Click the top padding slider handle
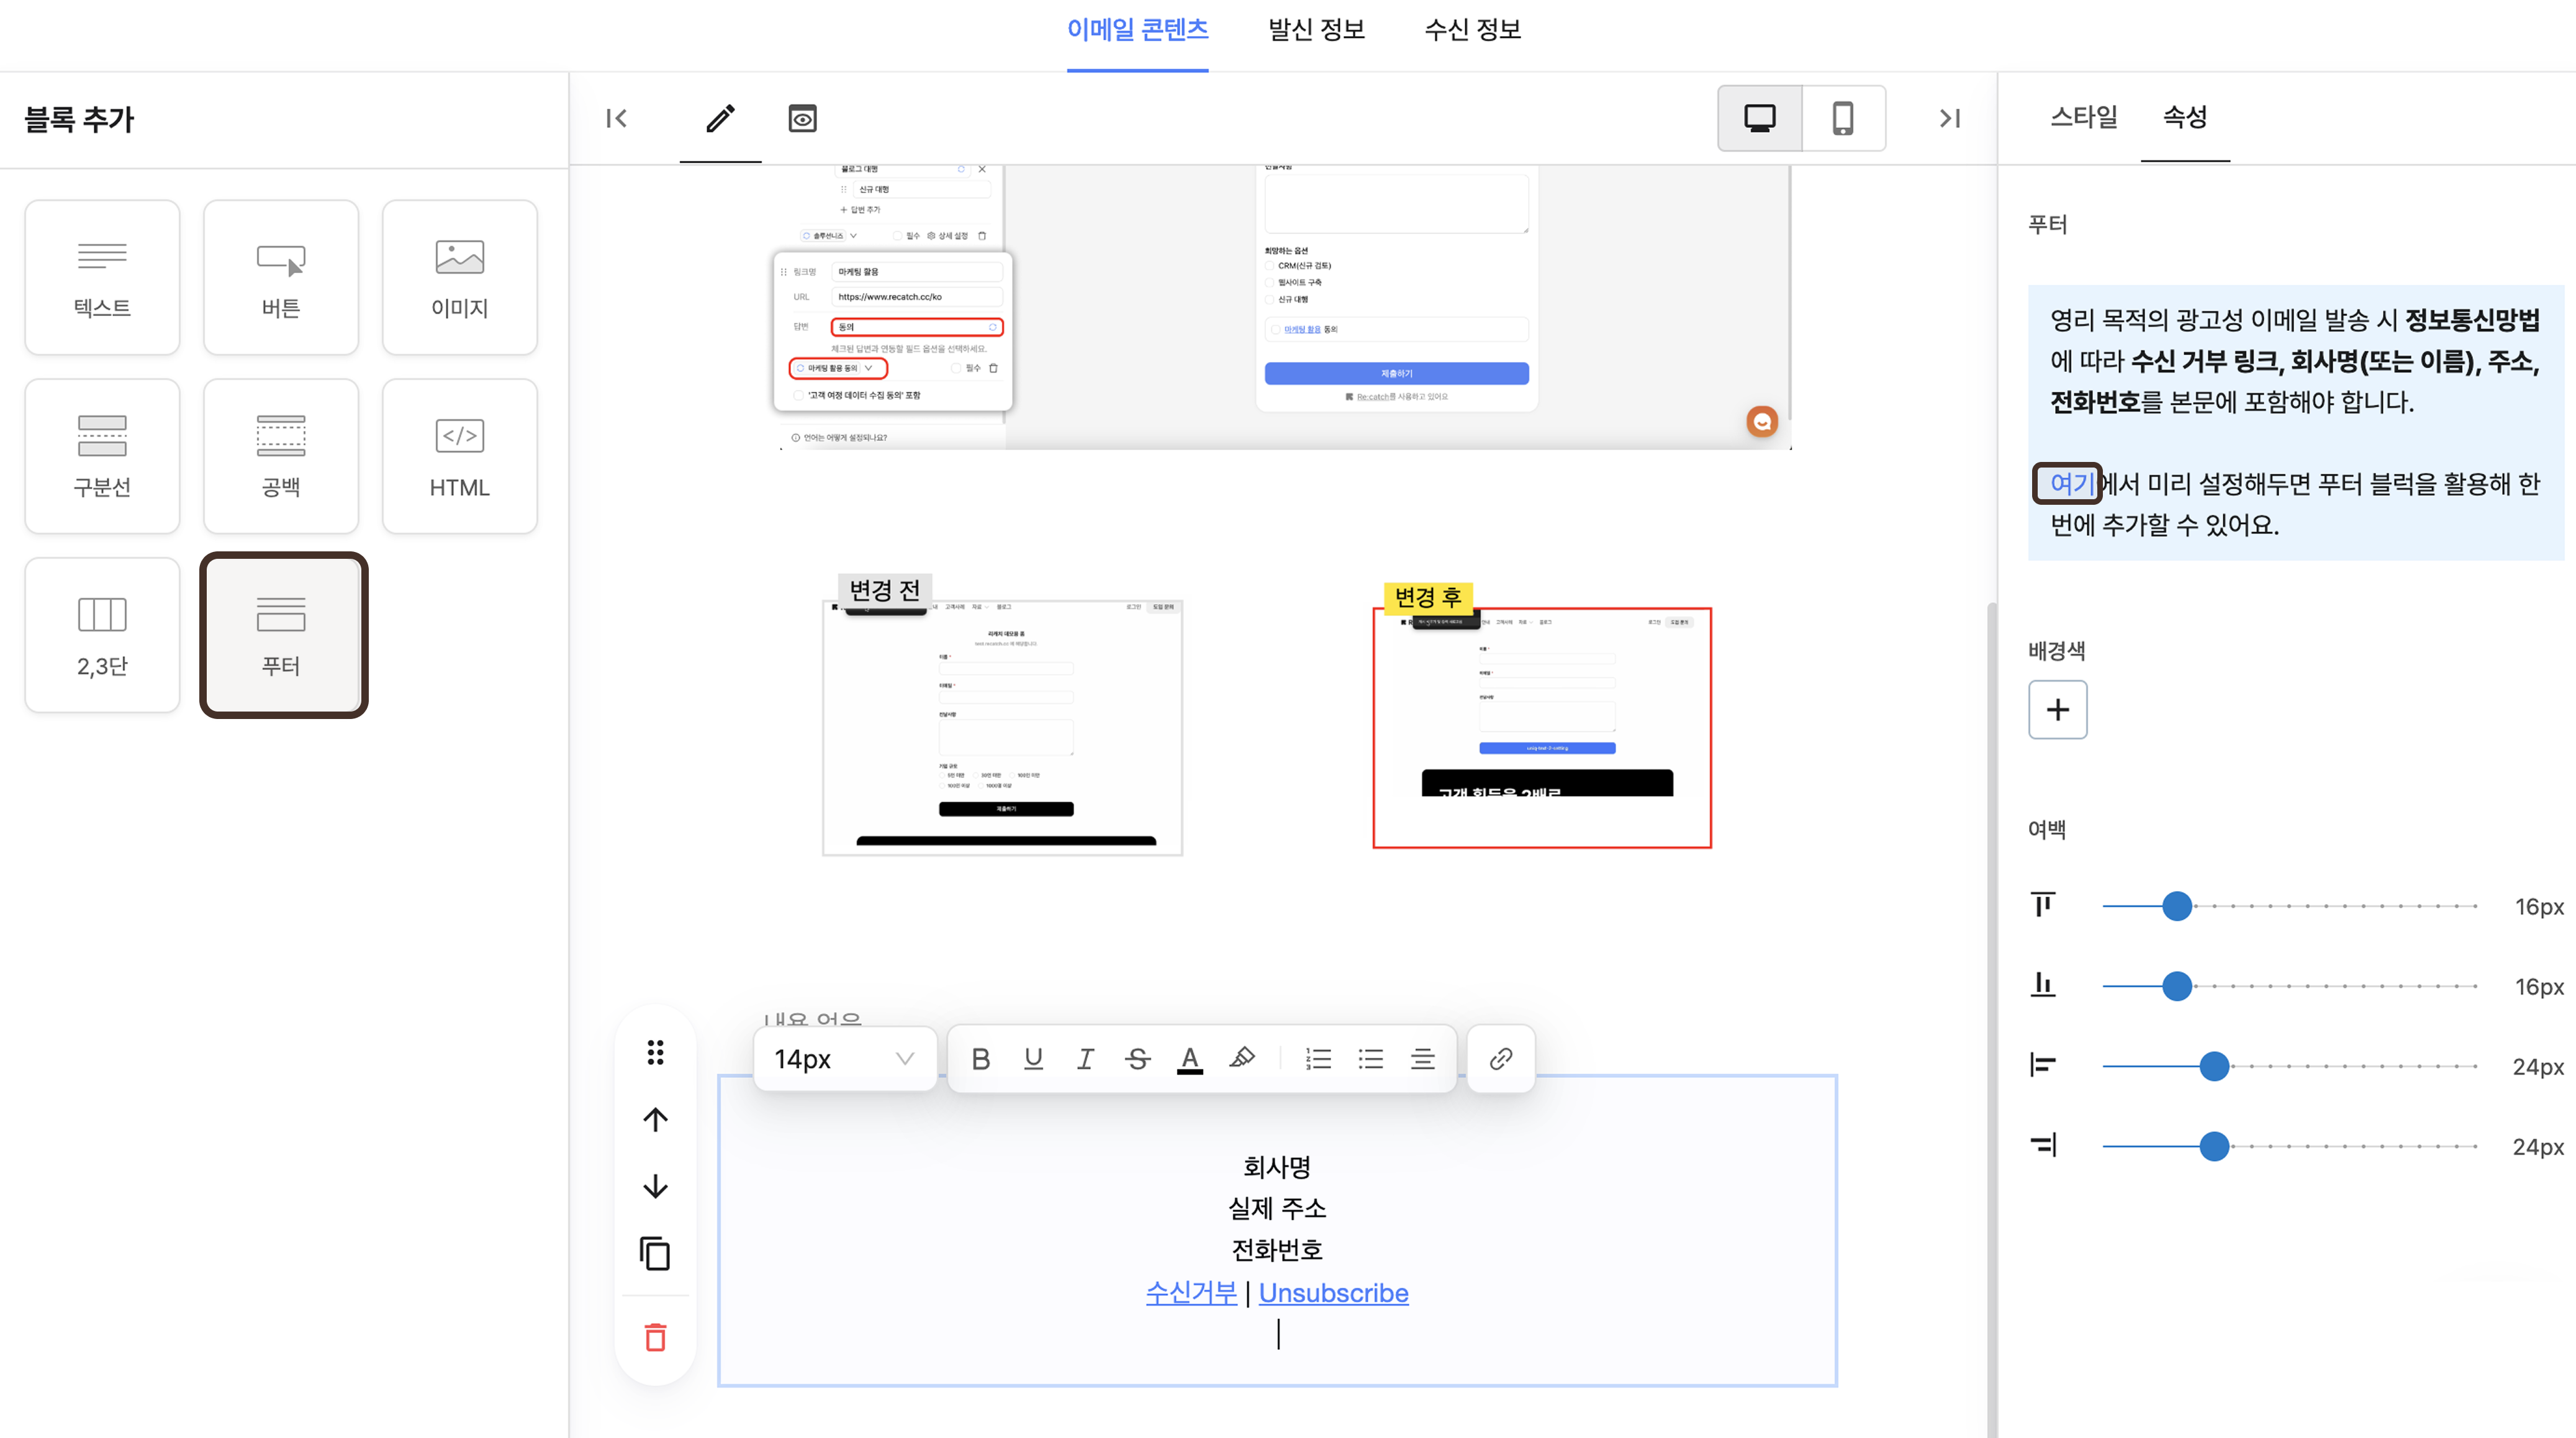This screenshot has height=1438, width=2576. click(2176, 906)
